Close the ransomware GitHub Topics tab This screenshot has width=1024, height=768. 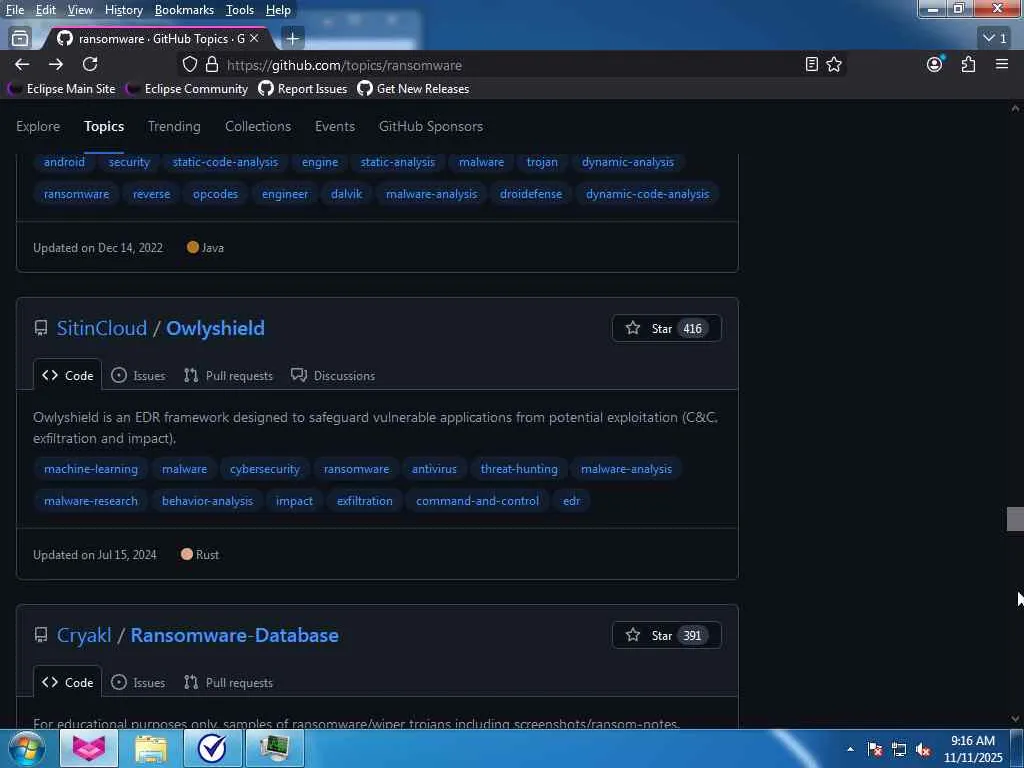tap(254, 39)
